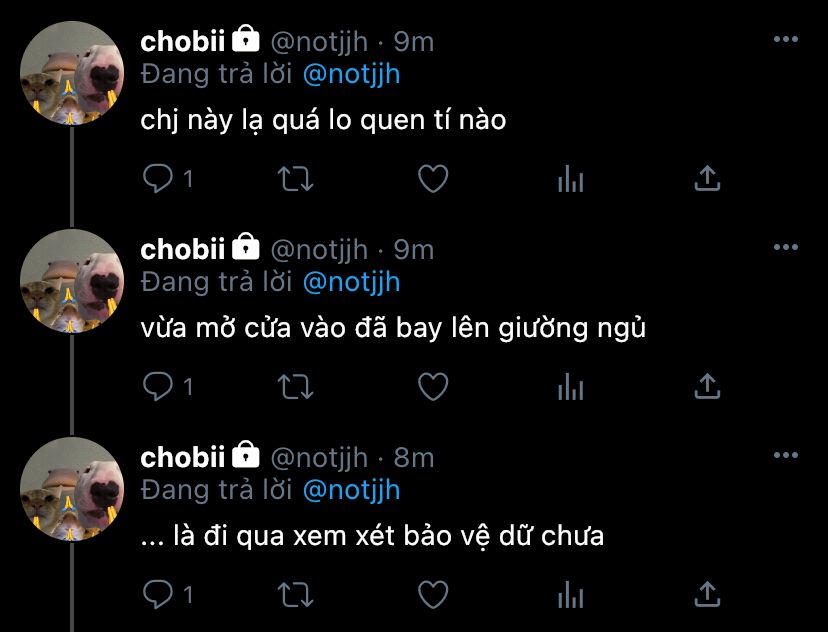Viewport: 828px width, 632px height.
Task: Open @notjjh mention link in third tweet
Action: coord(352,491)
